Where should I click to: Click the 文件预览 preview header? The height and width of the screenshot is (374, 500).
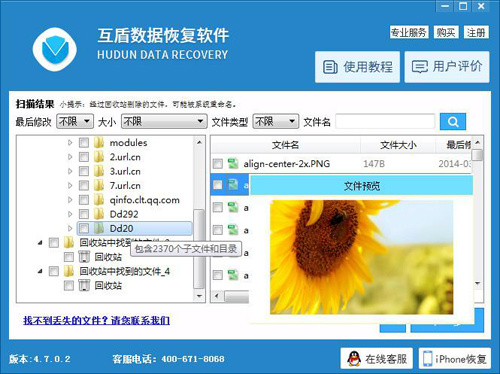click(361, 186)
